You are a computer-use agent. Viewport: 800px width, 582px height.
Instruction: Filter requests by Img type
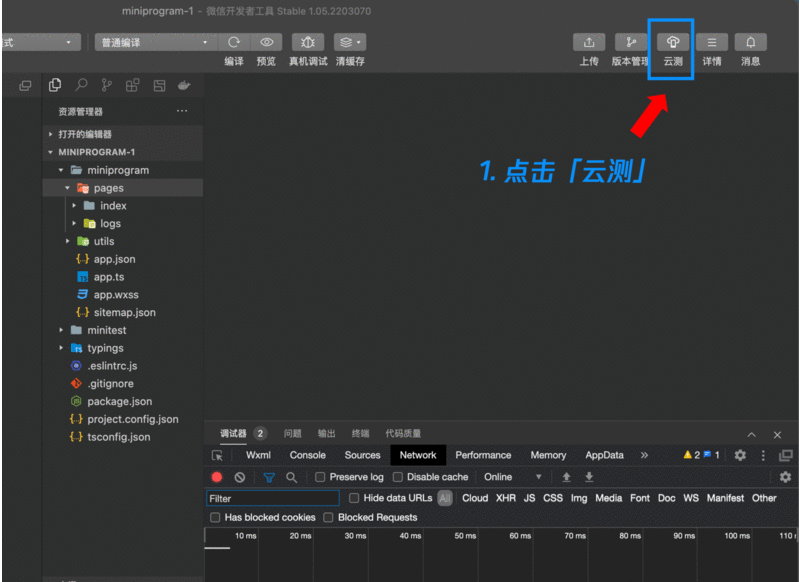click(x=579, y=498)
